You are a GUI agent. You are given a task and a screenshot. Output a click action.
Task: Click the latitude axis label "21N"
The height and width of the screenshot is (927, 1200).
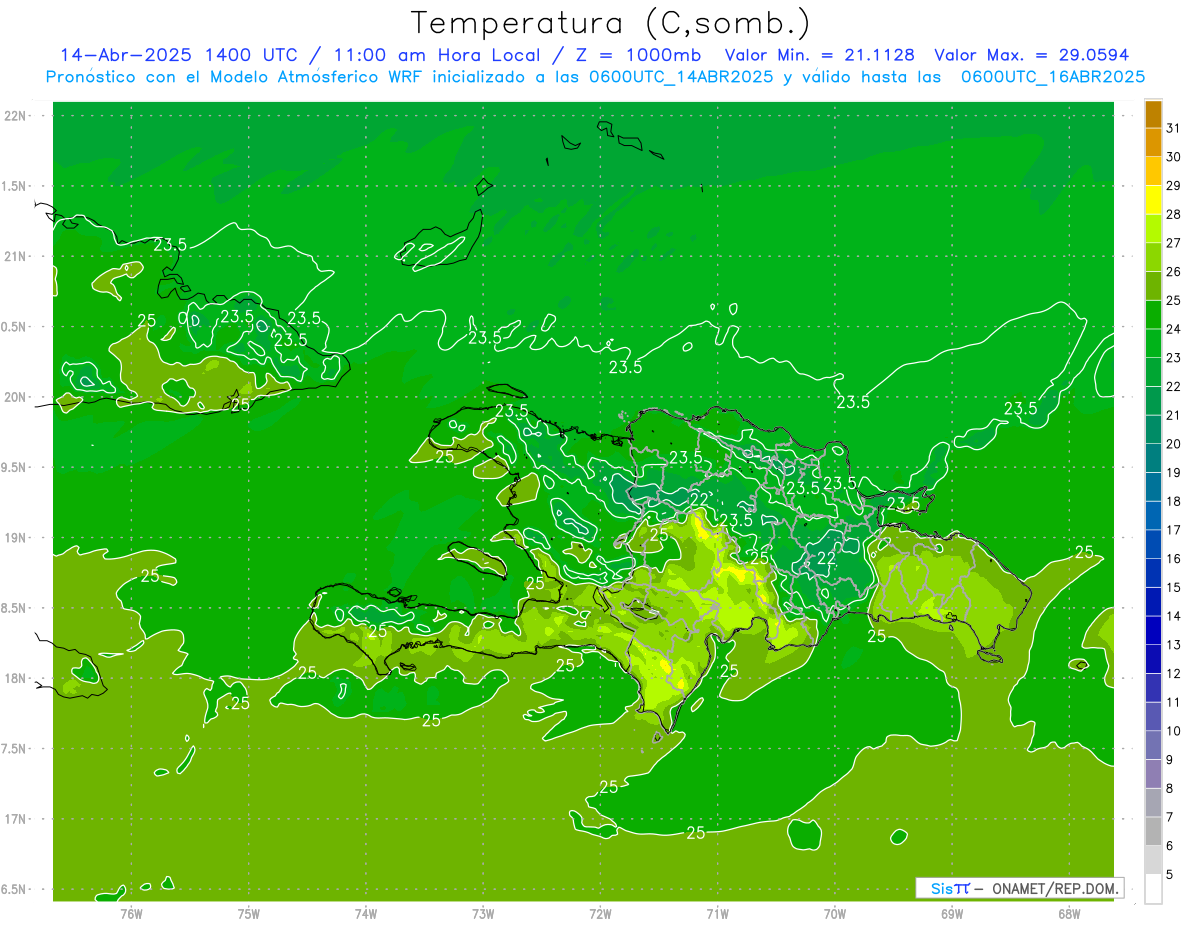click(x=16, y=257)
